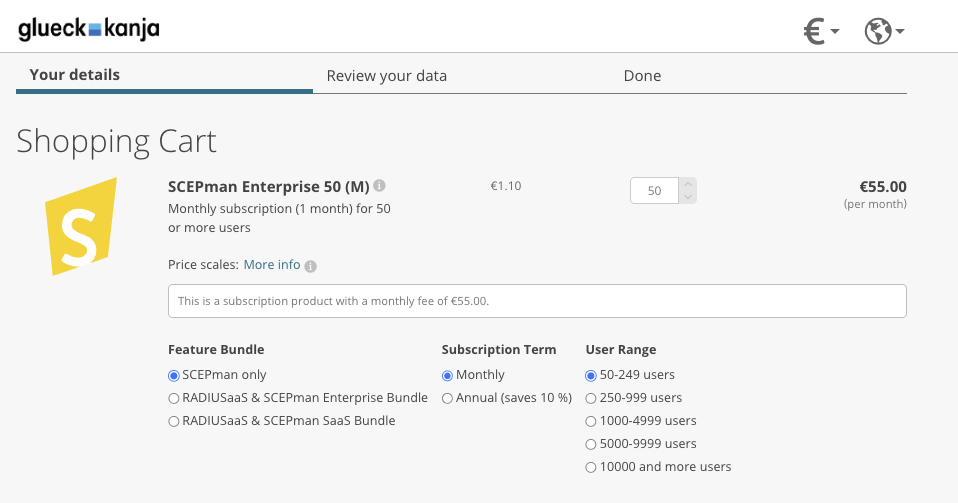Choose RADIUSaaS & SCEPman SaaS Bundle option
958x503 pixels.
[x=175, y=421]
